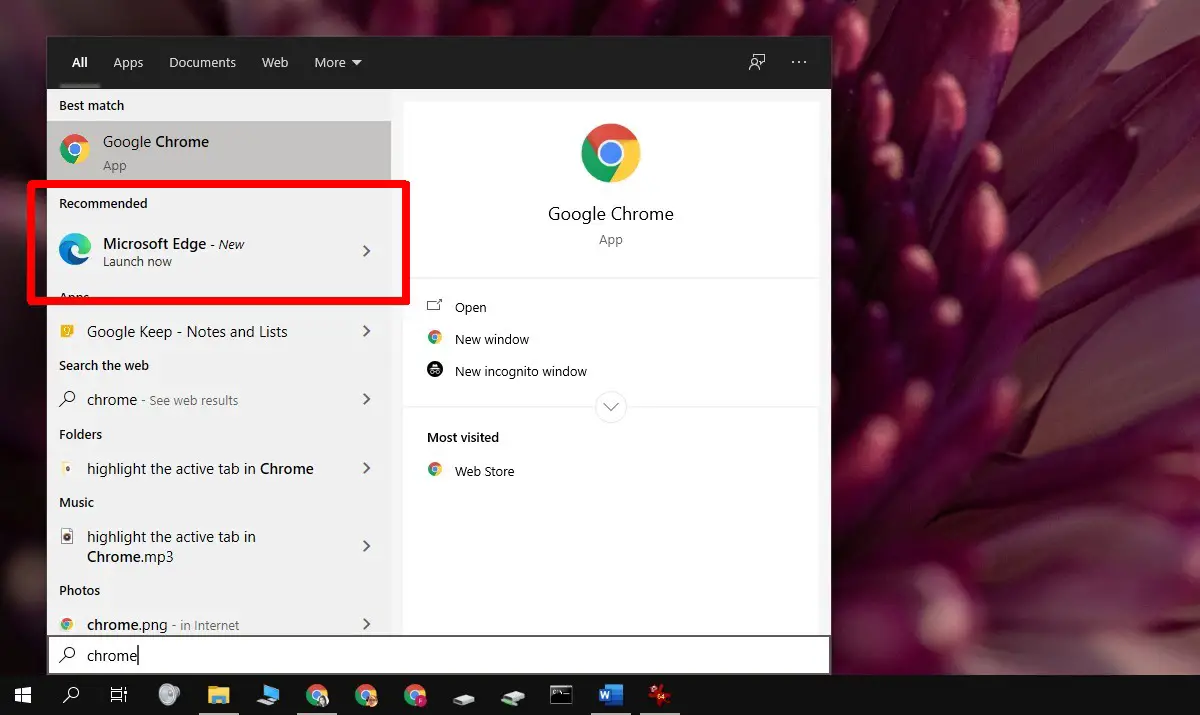The height and width of the screenshot is (715, 1200).
Task: Switch to the Documents search tab
Action: coord(202,62)
